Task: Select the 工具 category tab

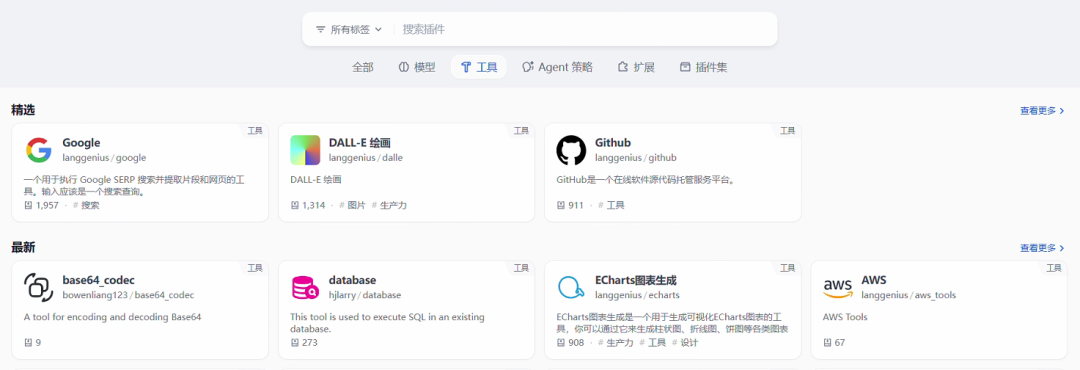Action: 479,67
